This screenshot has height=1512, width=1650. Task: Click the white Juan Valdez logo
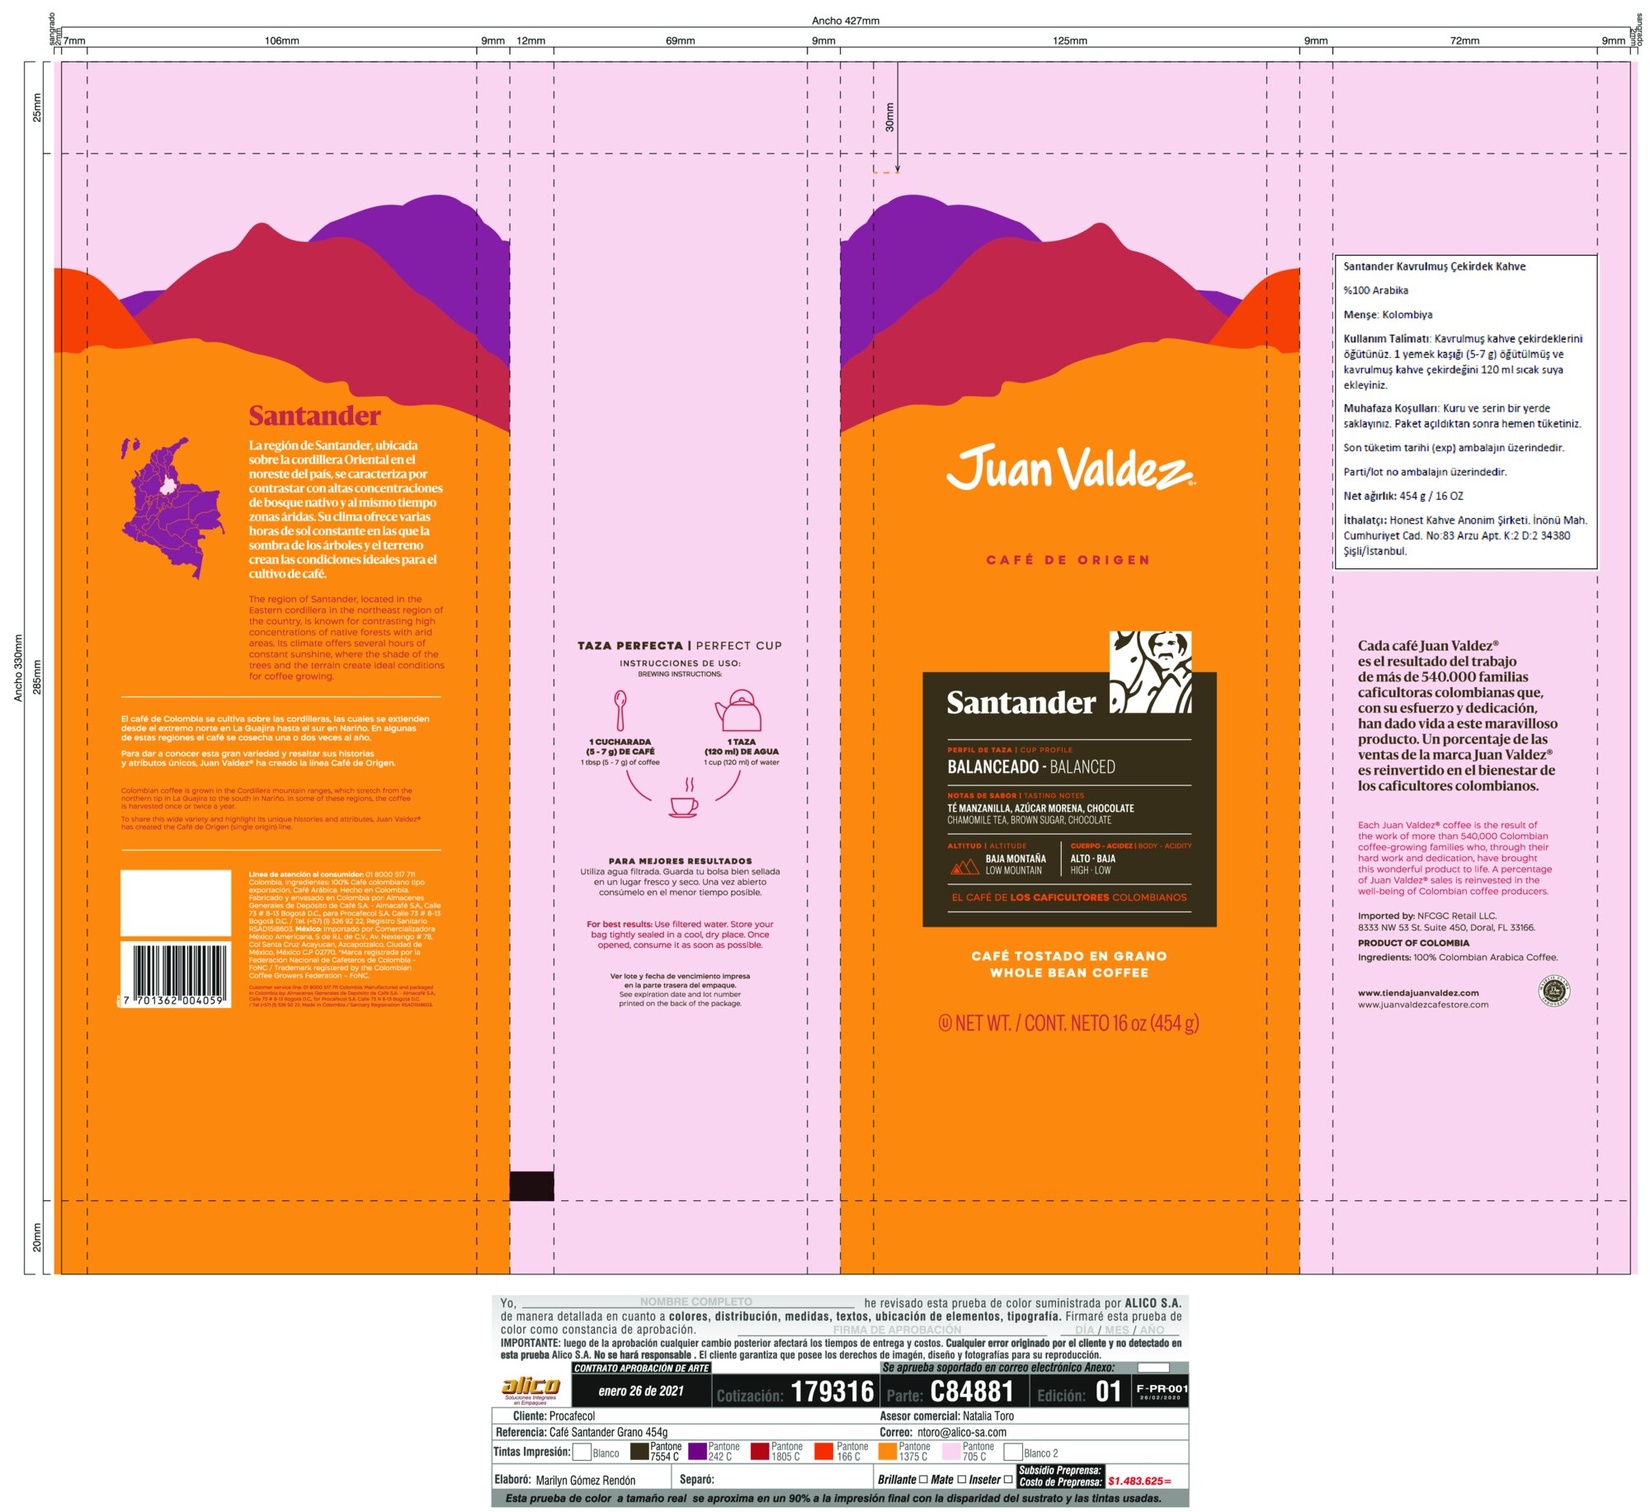(1070, 468)
